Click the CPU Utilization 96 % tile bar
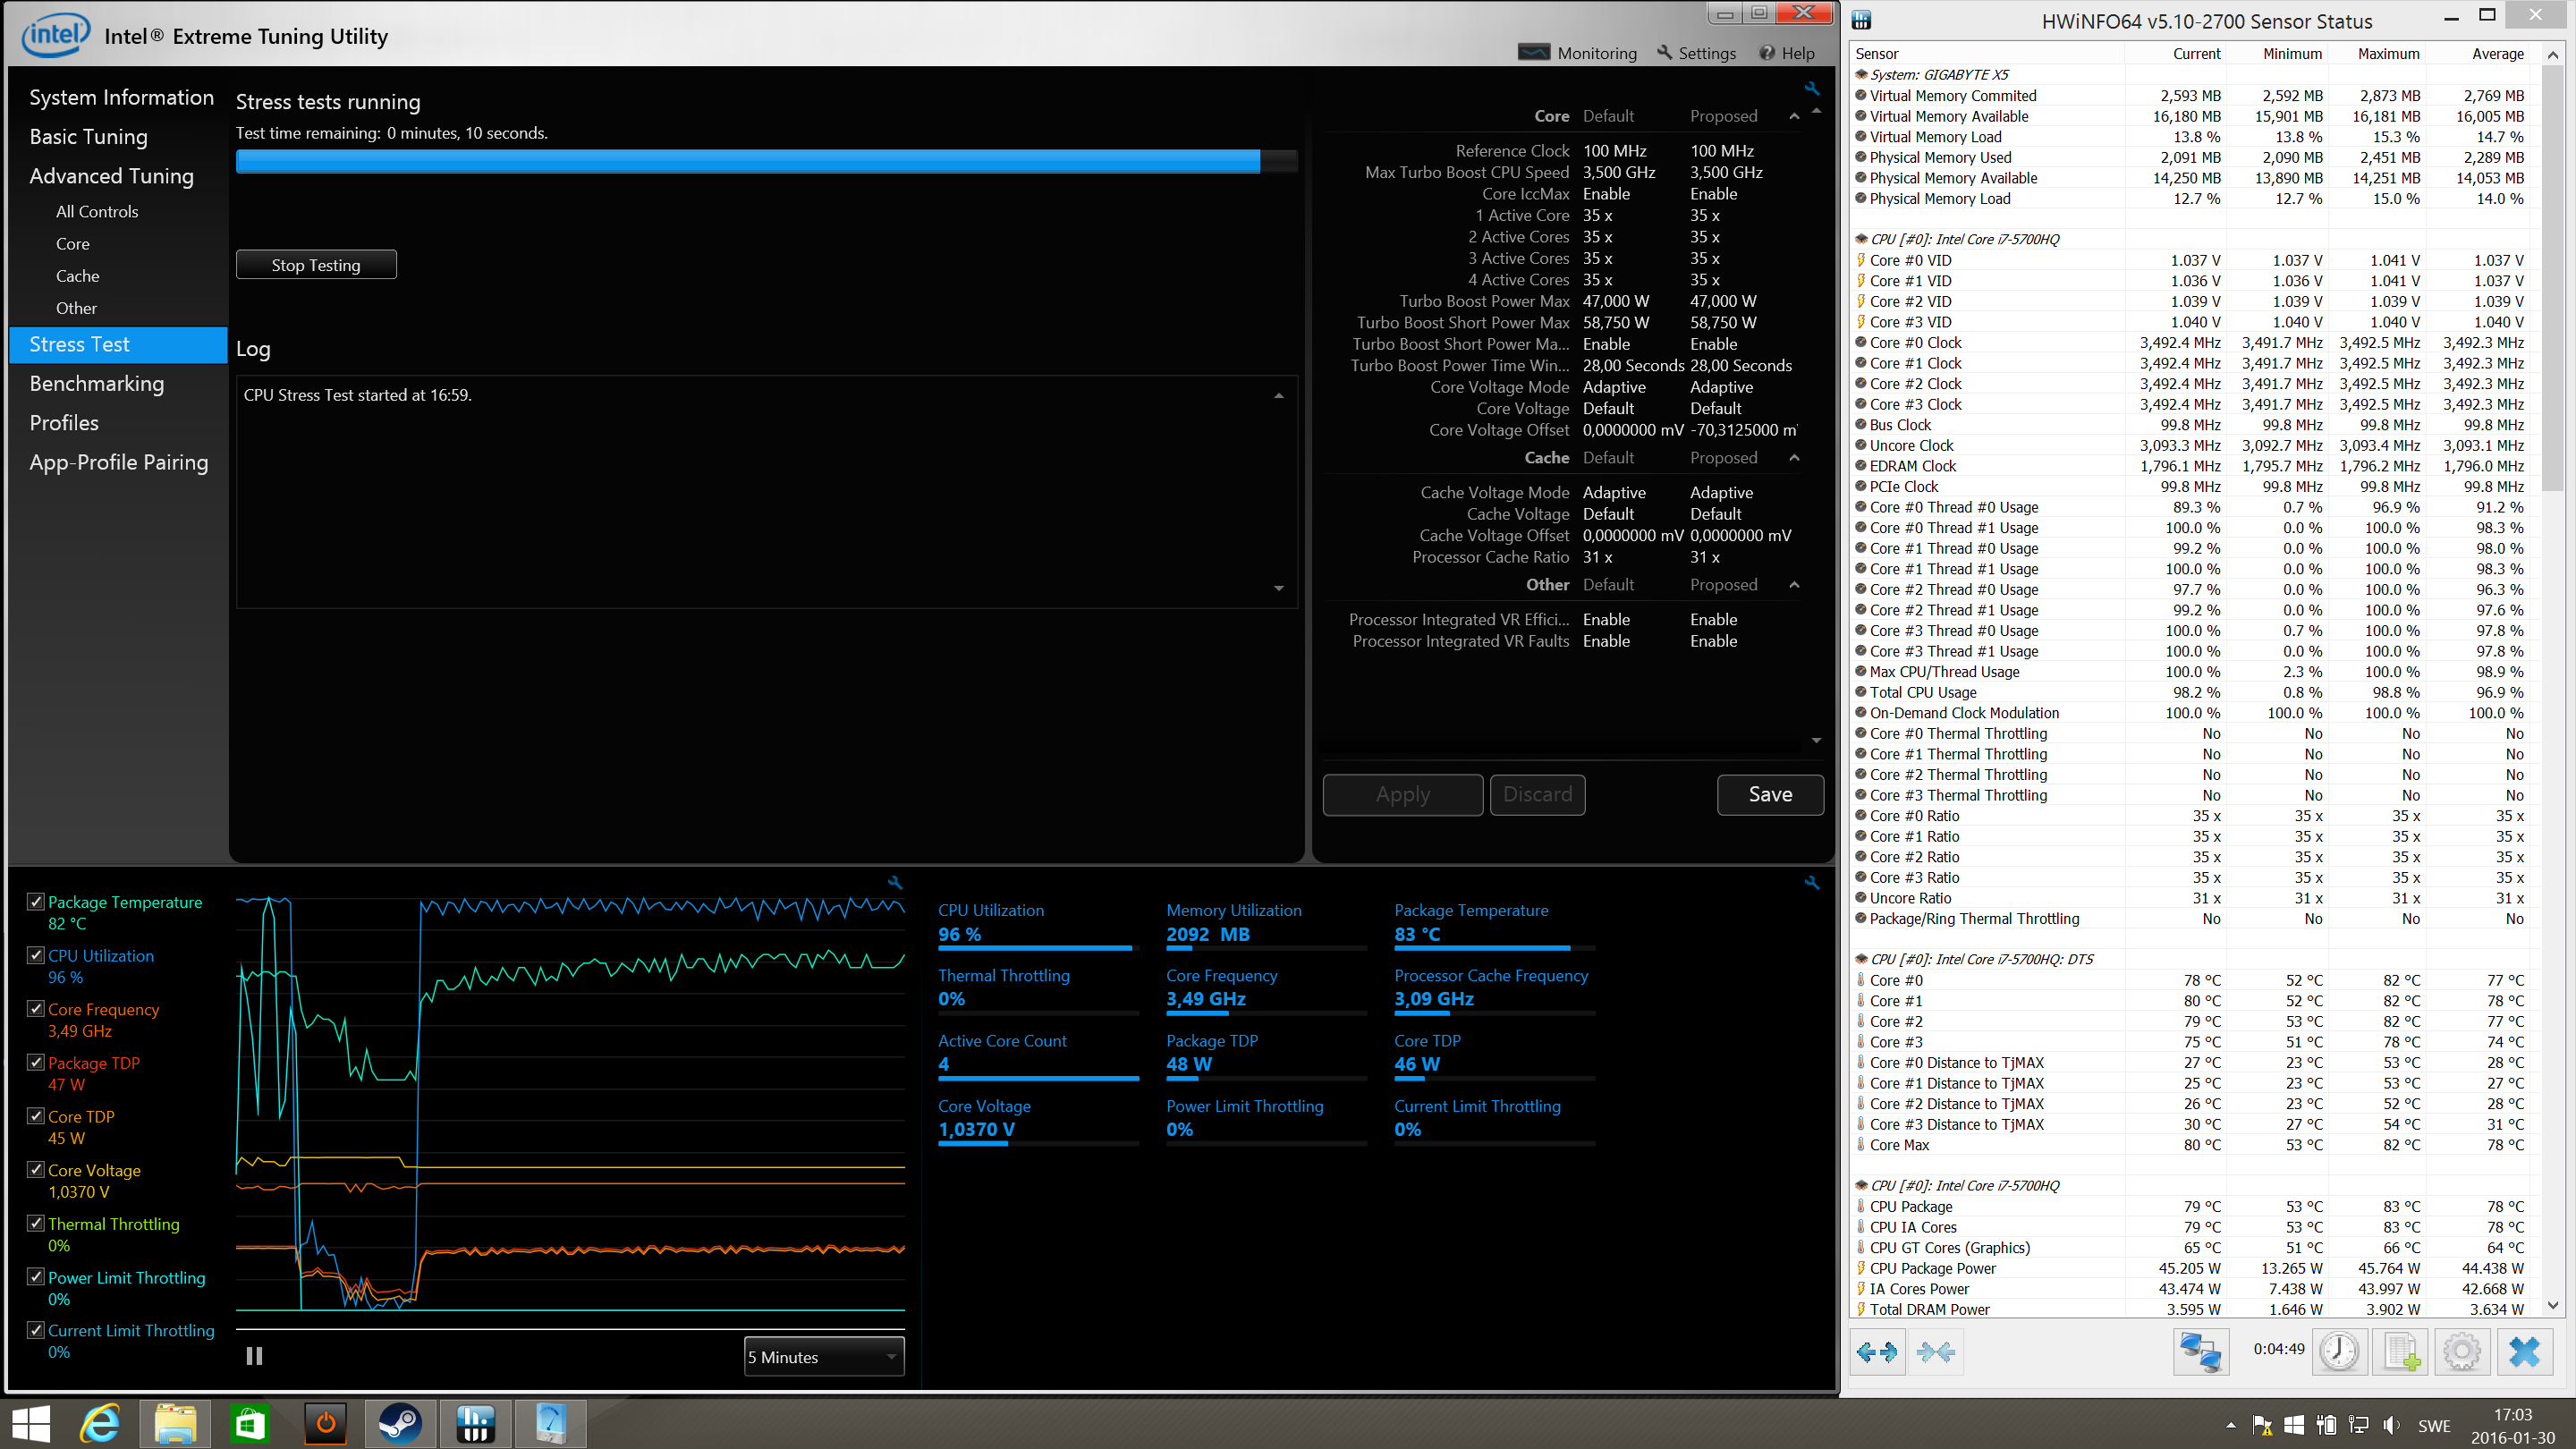This screenshot has width=2576, height=1449. 1038,948
